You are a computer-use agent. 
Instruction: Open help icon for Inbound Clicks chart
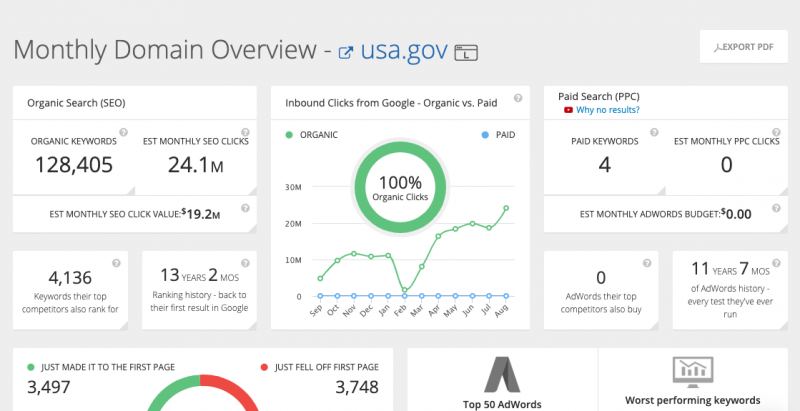point(518,98)
